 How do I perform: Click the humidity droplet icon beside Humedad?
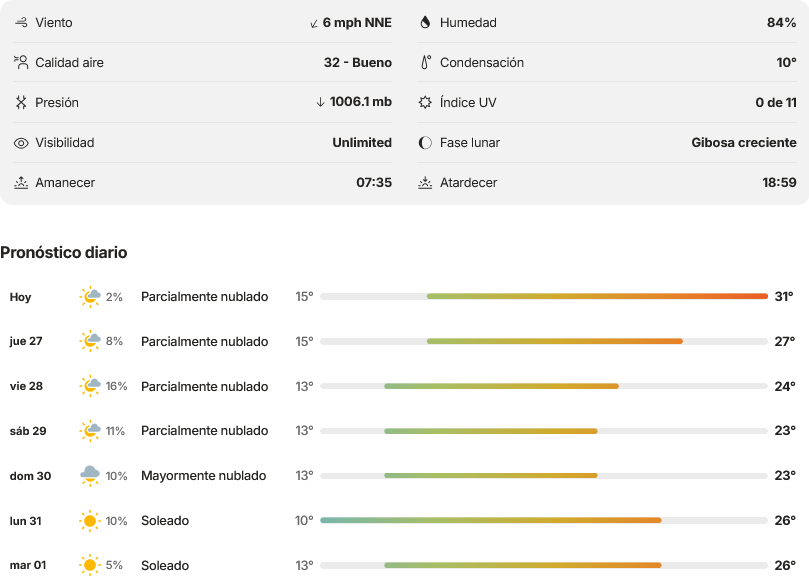425,22
